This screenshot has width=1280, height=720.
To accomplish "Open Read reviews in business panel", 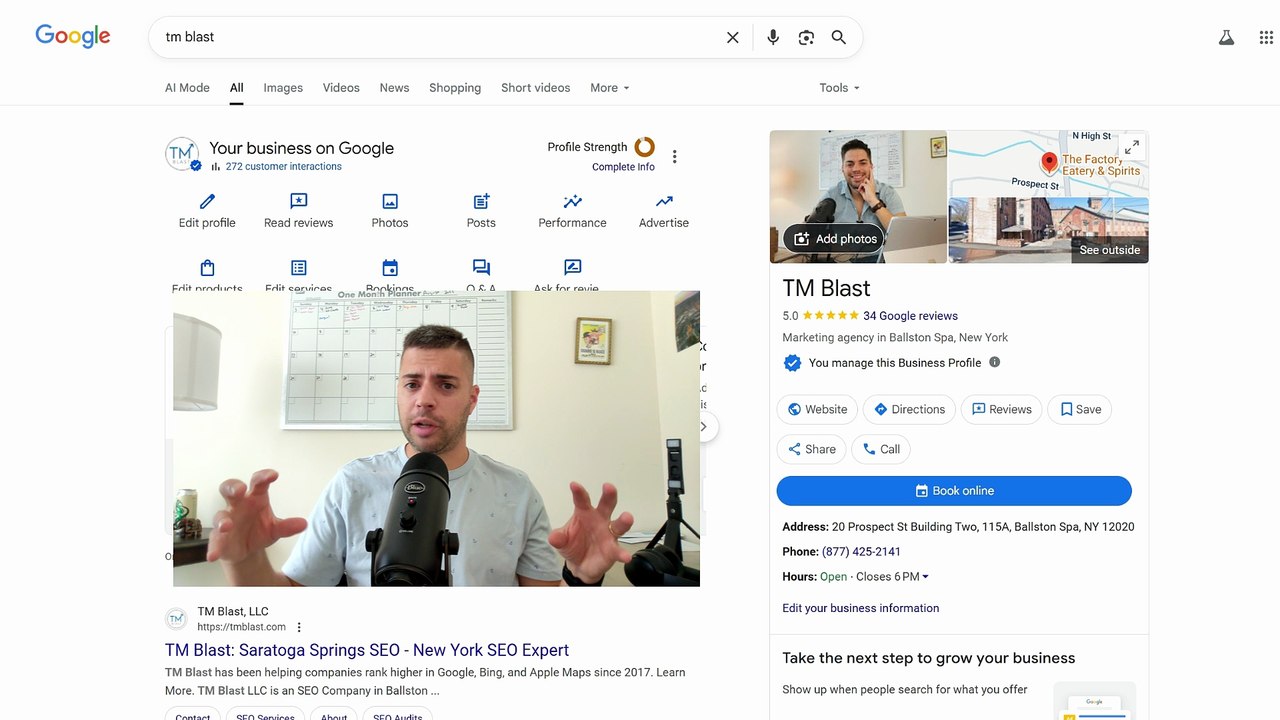I will (298, 210).
